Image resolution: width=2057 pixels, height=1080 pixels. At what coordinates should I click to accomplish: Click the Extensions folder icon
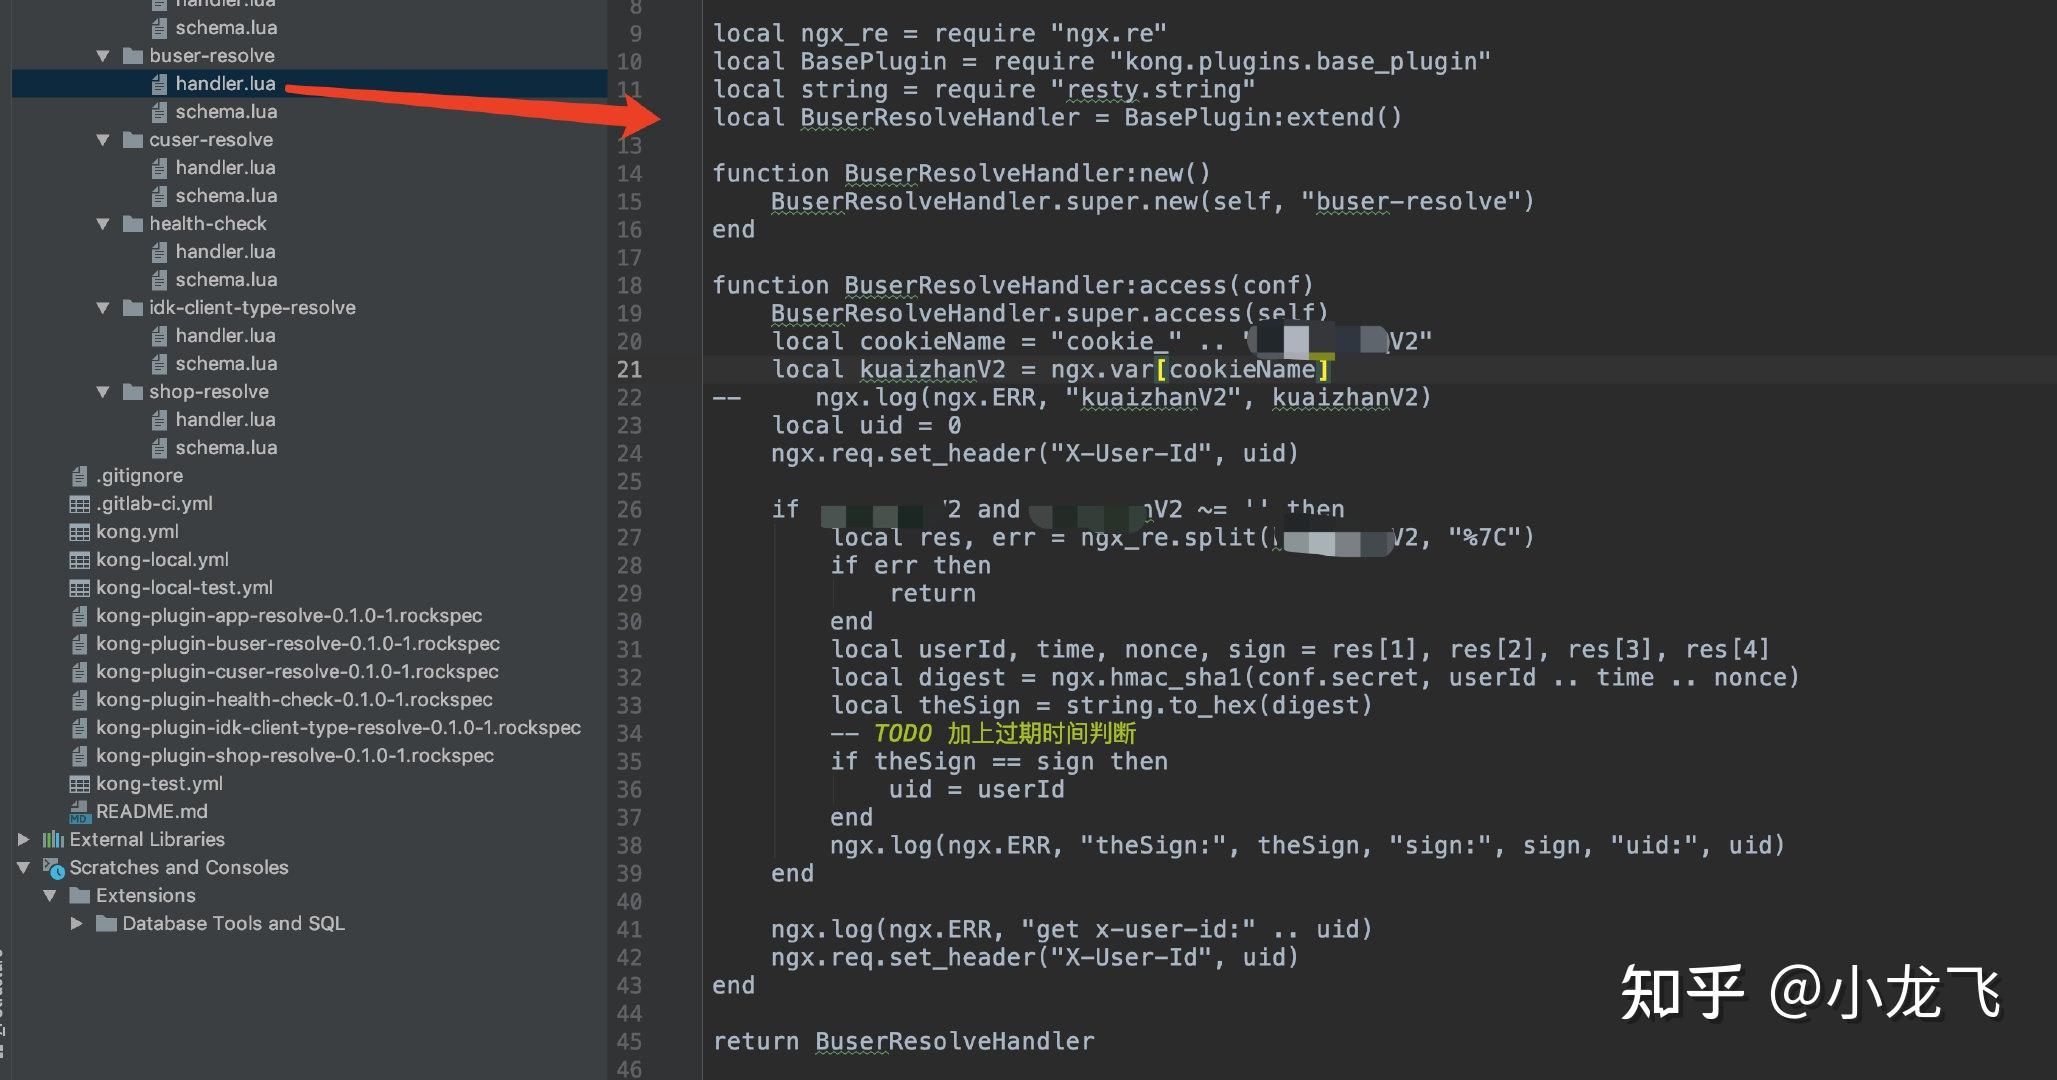(80, 896)
